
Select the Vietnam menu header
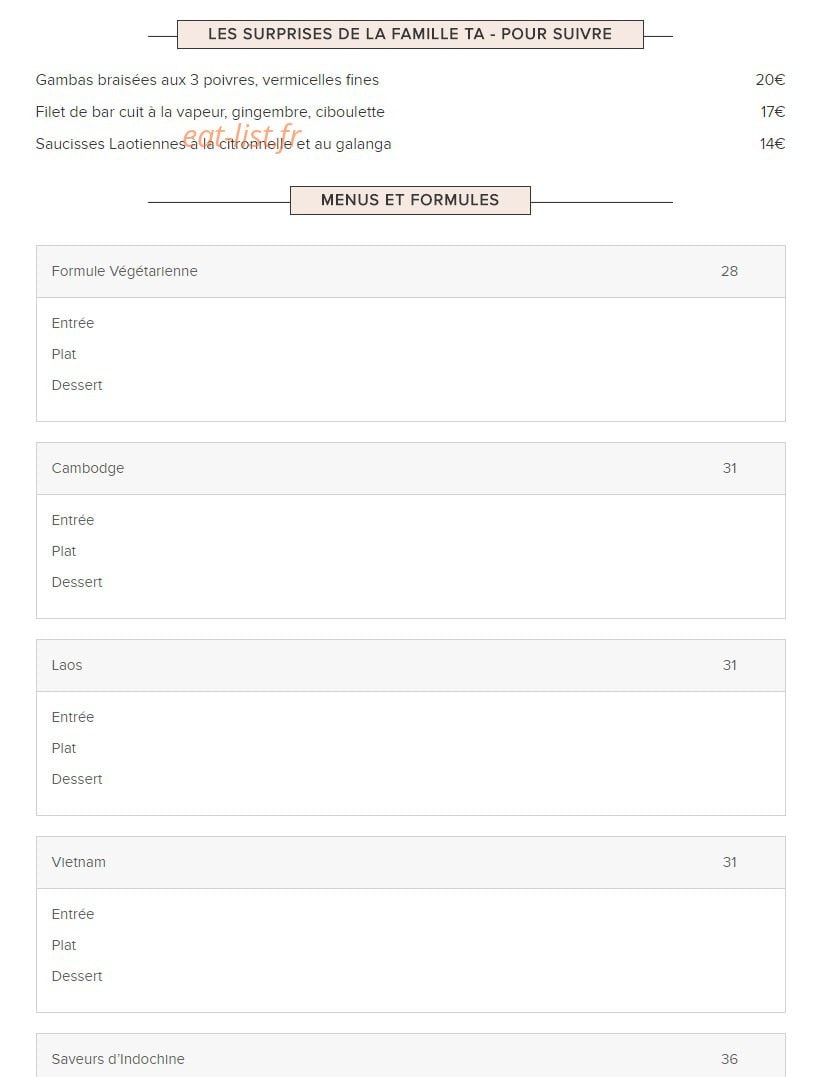click(411, 863)
